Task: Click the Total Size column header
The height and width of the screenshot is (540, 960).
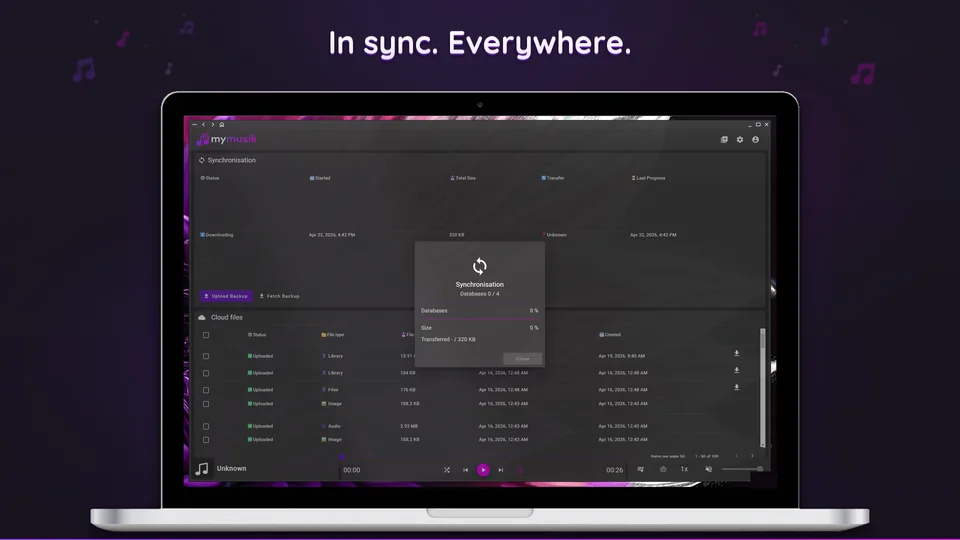Action: 463,178
